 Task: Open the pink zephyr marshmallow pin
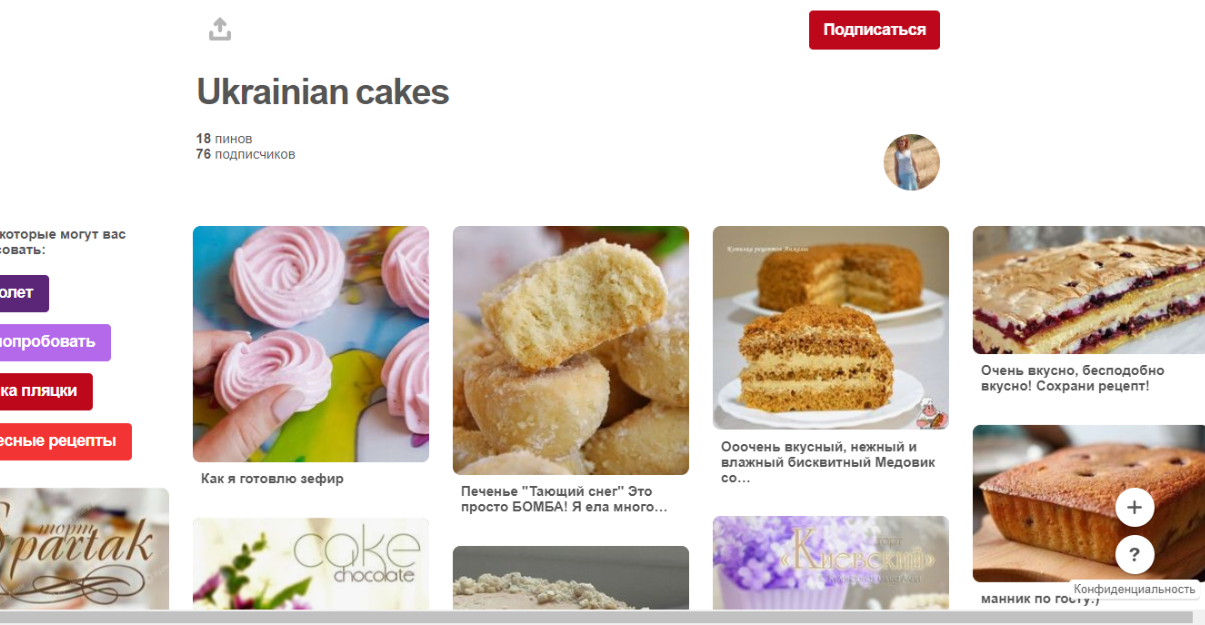pyautogui.click(x=311, y=344)
